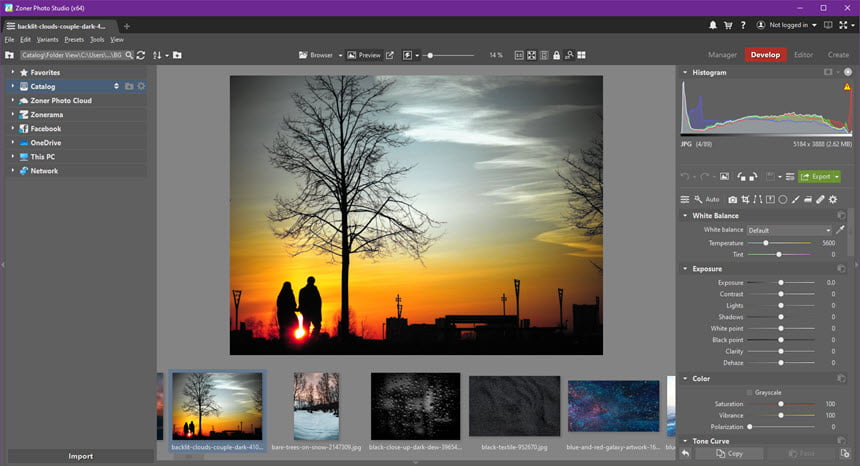Open a new tab with plus button
Viewport: 860px width, 466px height.
127,26
